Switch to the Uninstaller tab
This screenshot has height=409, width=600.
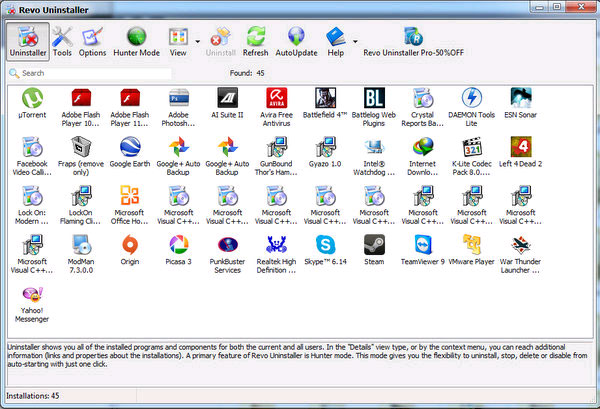click(26, 41)
